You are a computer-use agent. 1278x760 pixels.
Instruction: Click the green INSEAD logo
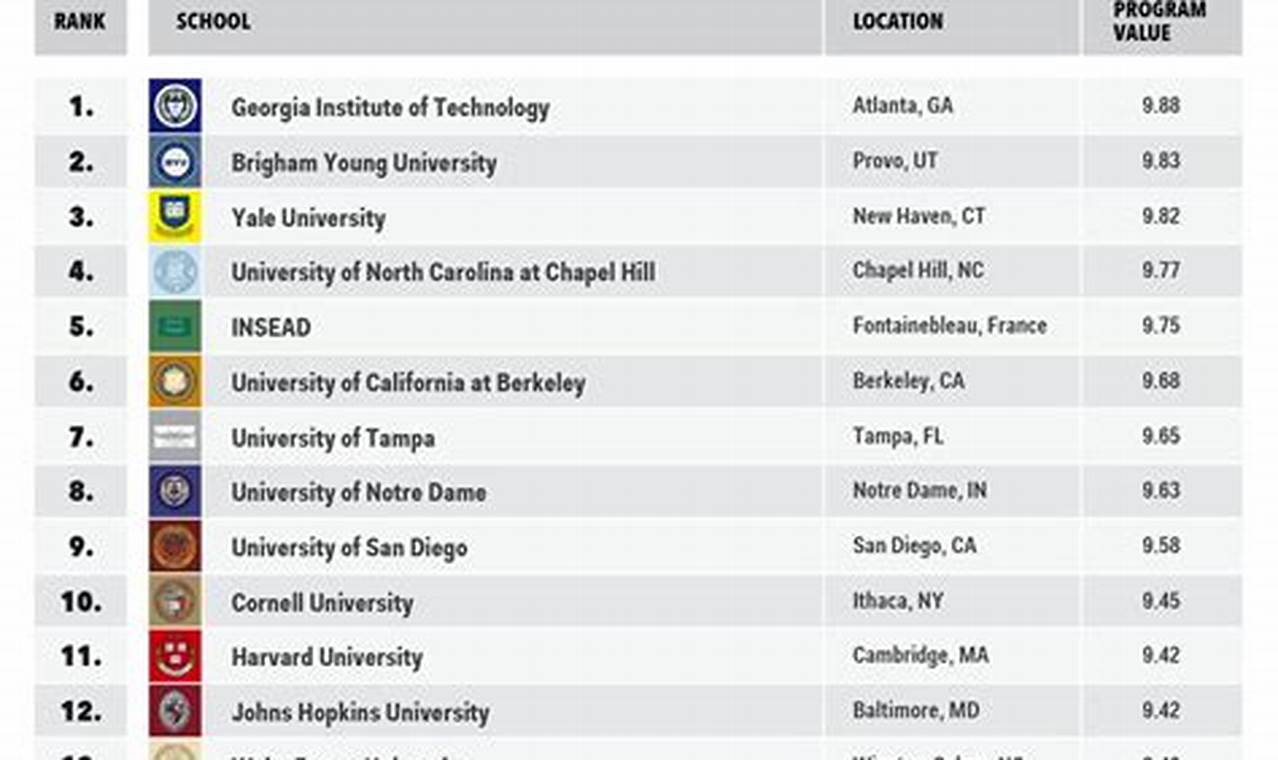175,326
